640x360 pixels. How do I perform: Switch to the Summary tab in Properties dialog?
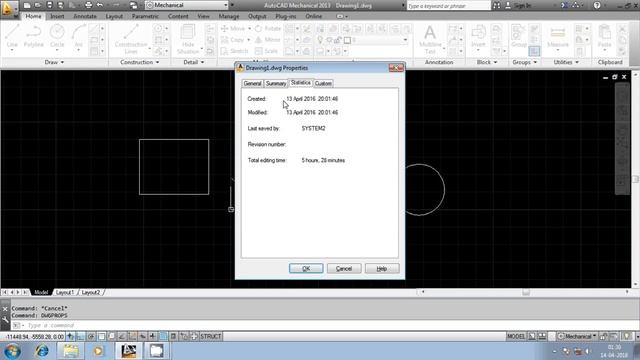coord(276,83)
